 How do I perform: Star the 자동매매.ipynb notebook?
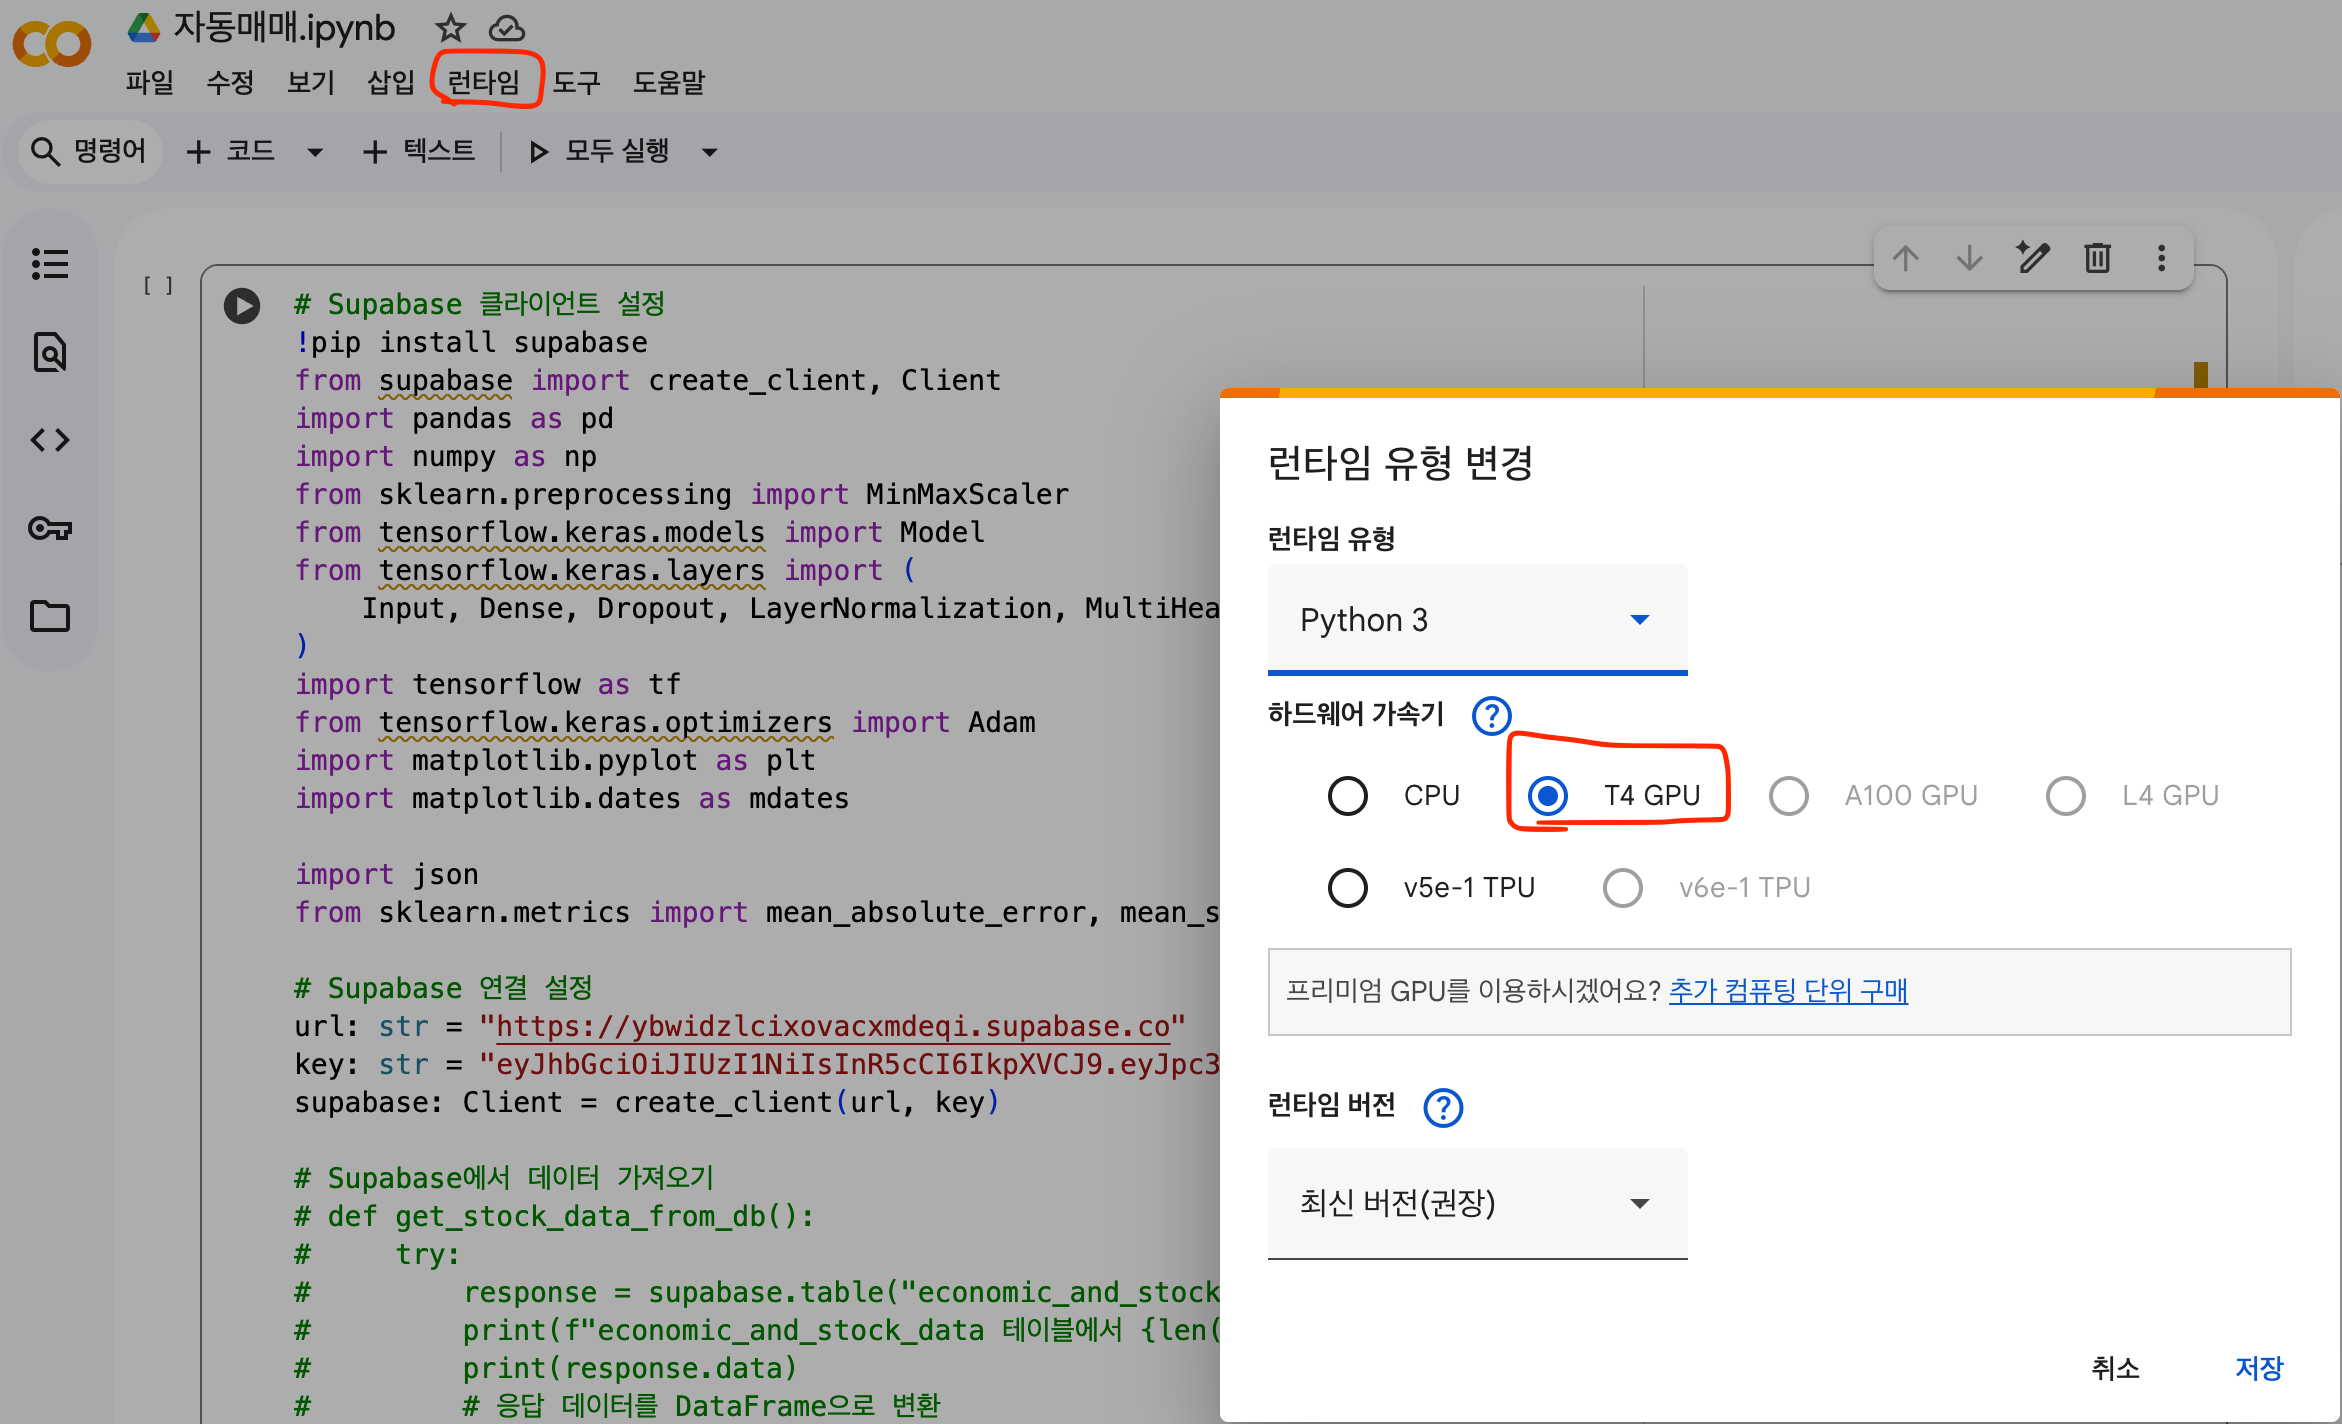pos(451,28)
